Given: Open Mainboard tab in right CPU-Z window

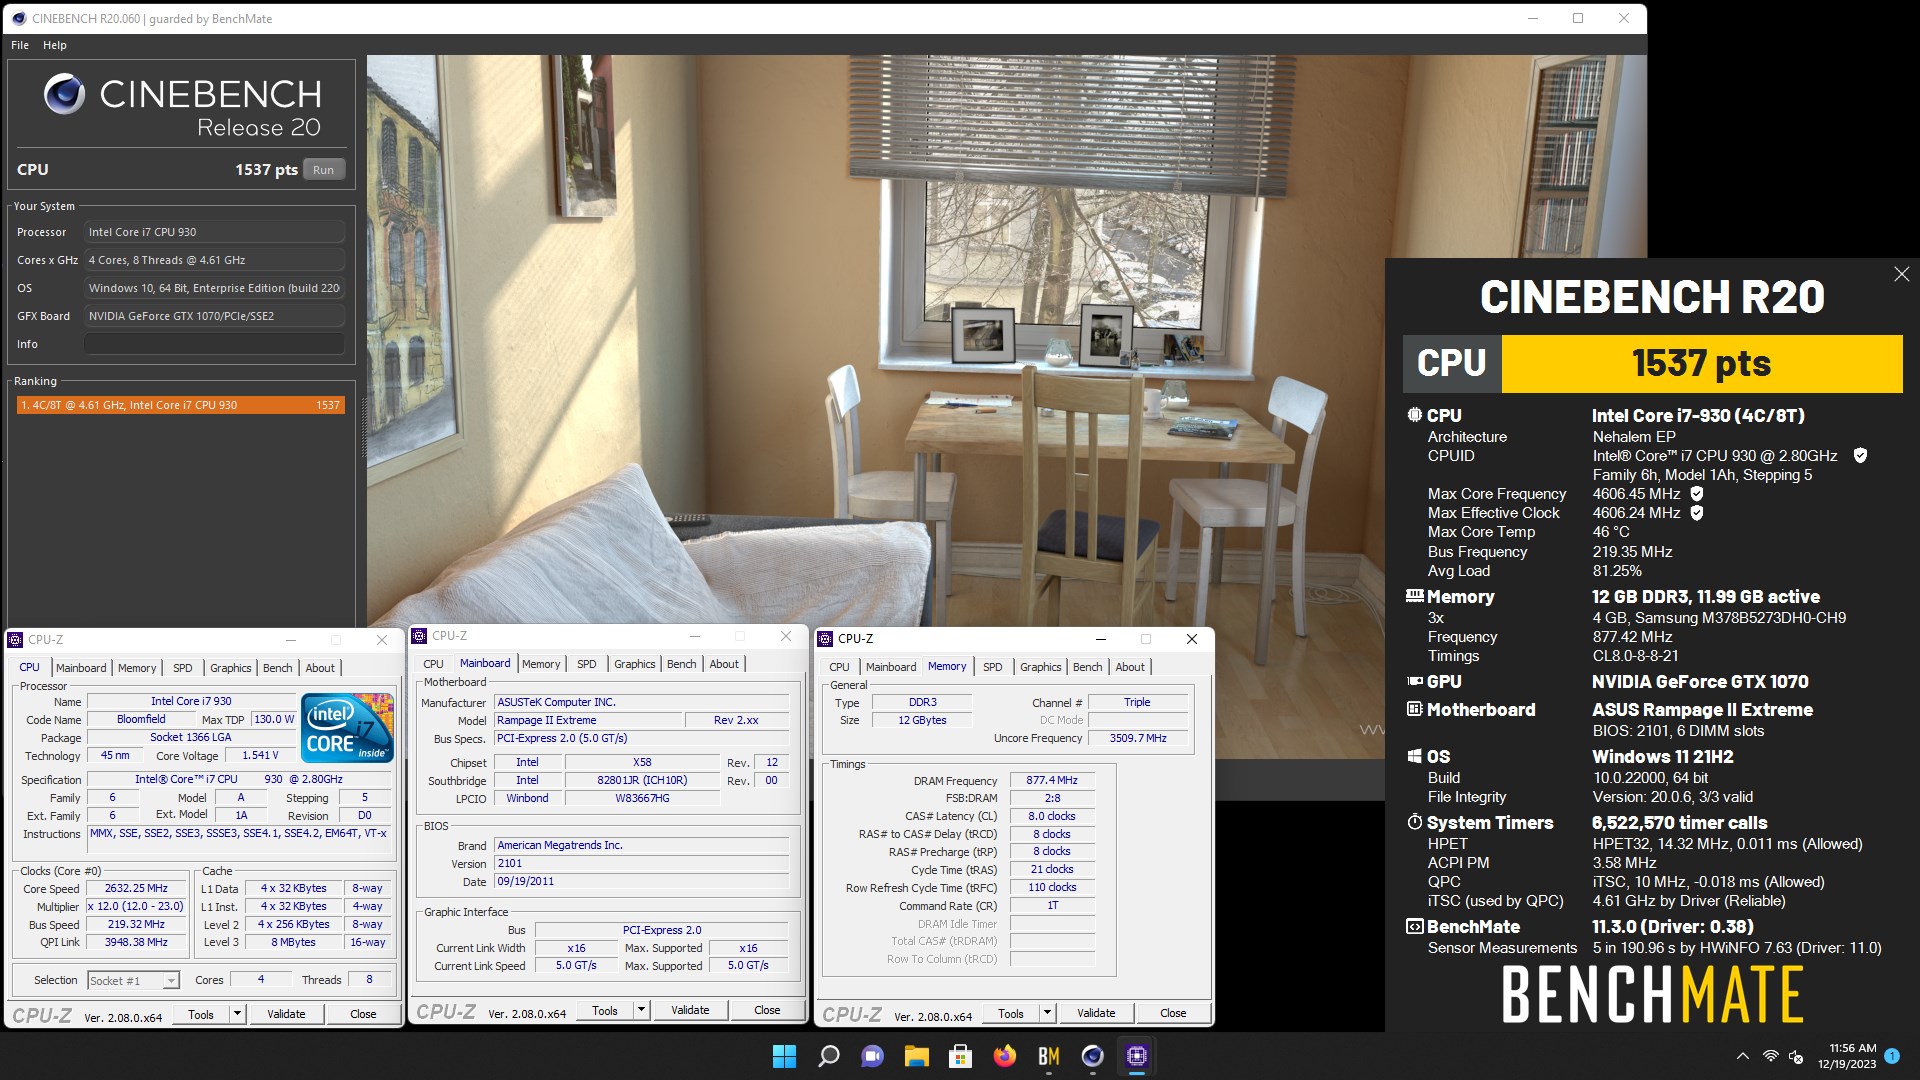Looking at the screenshot, I should (891, 667).
